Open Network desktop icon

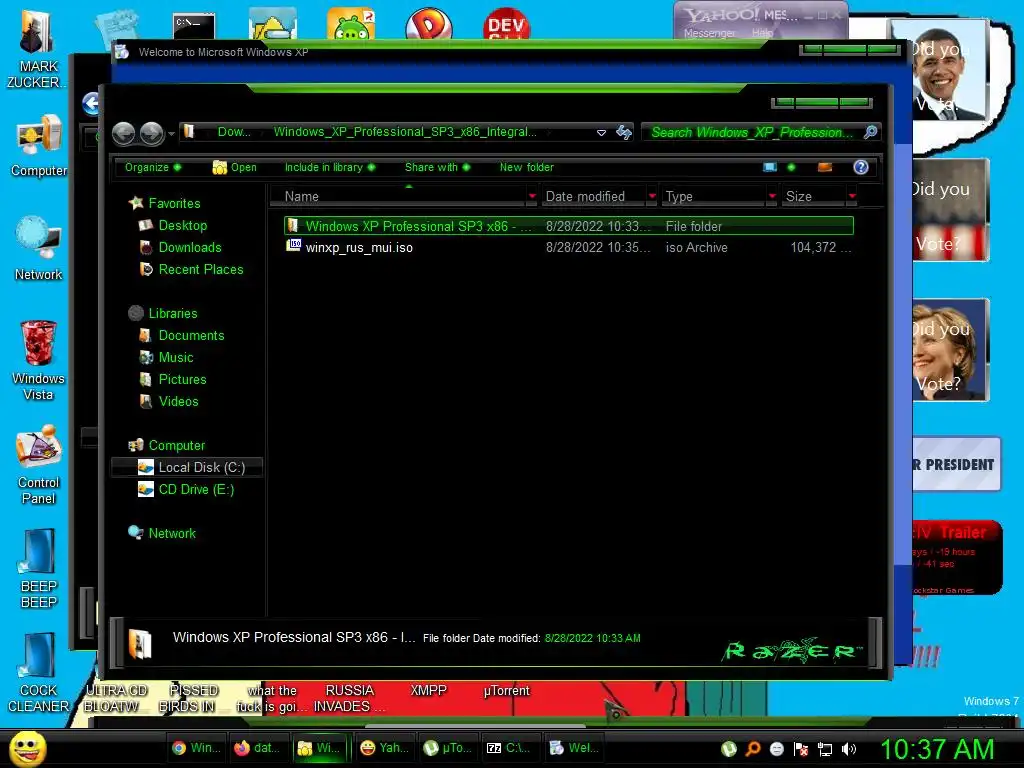(38, 248)
